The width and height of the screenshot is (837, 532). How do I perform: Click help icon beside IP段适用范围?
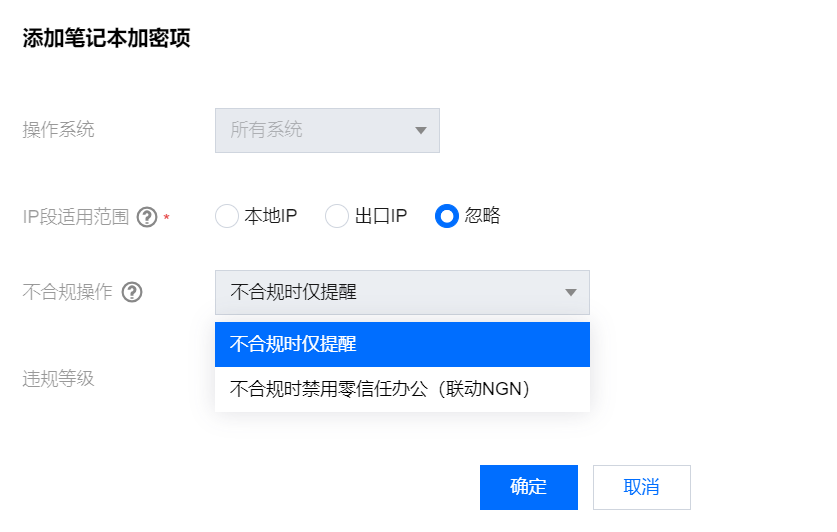point(147,216)
